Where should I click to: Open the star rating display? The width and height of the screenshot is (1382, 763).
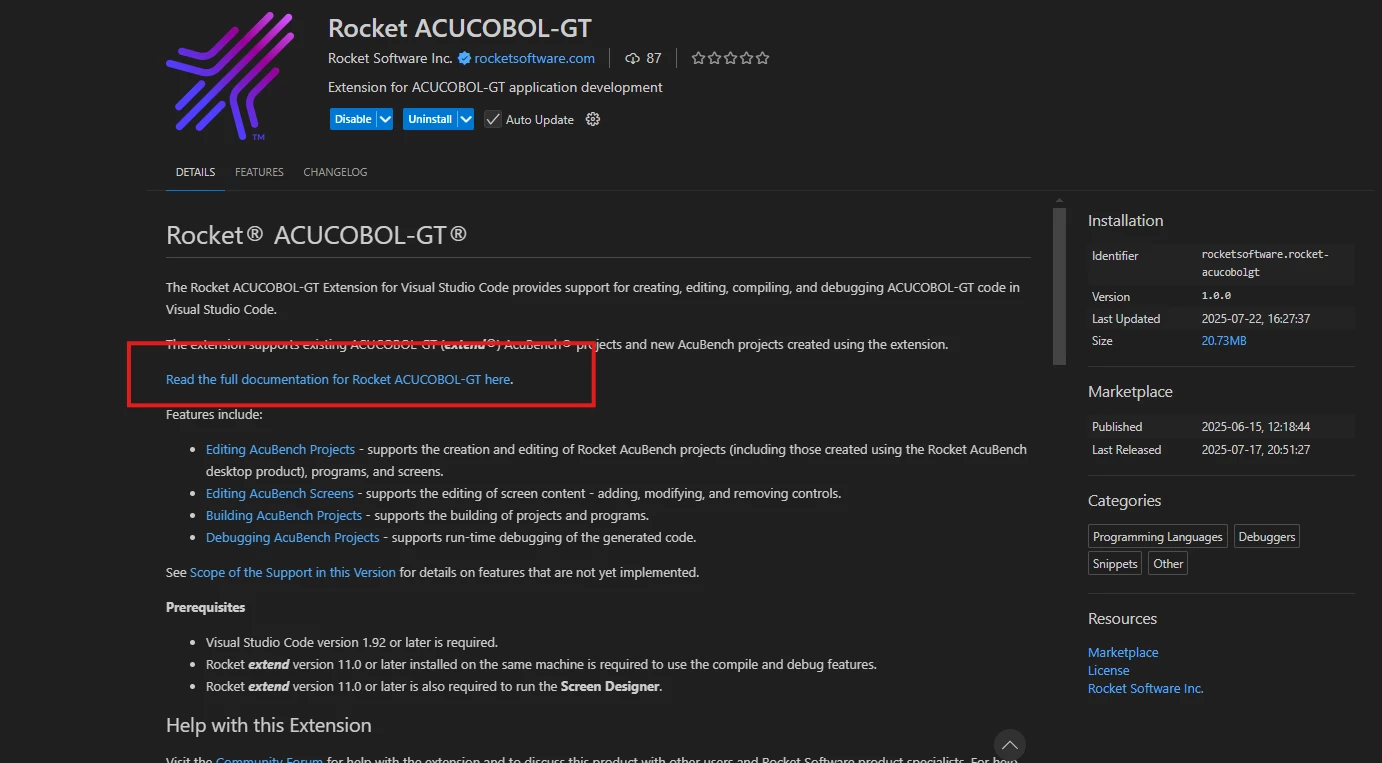click(730, 58)
